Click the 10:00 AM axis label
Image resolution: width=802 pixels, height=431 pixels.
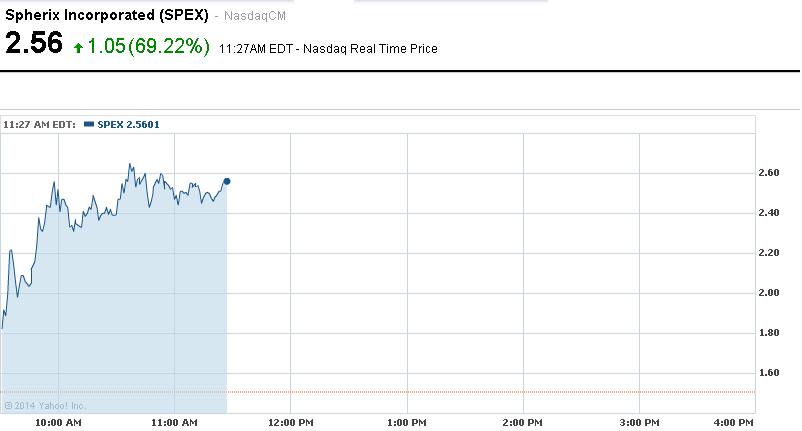[x=57, y=423]
